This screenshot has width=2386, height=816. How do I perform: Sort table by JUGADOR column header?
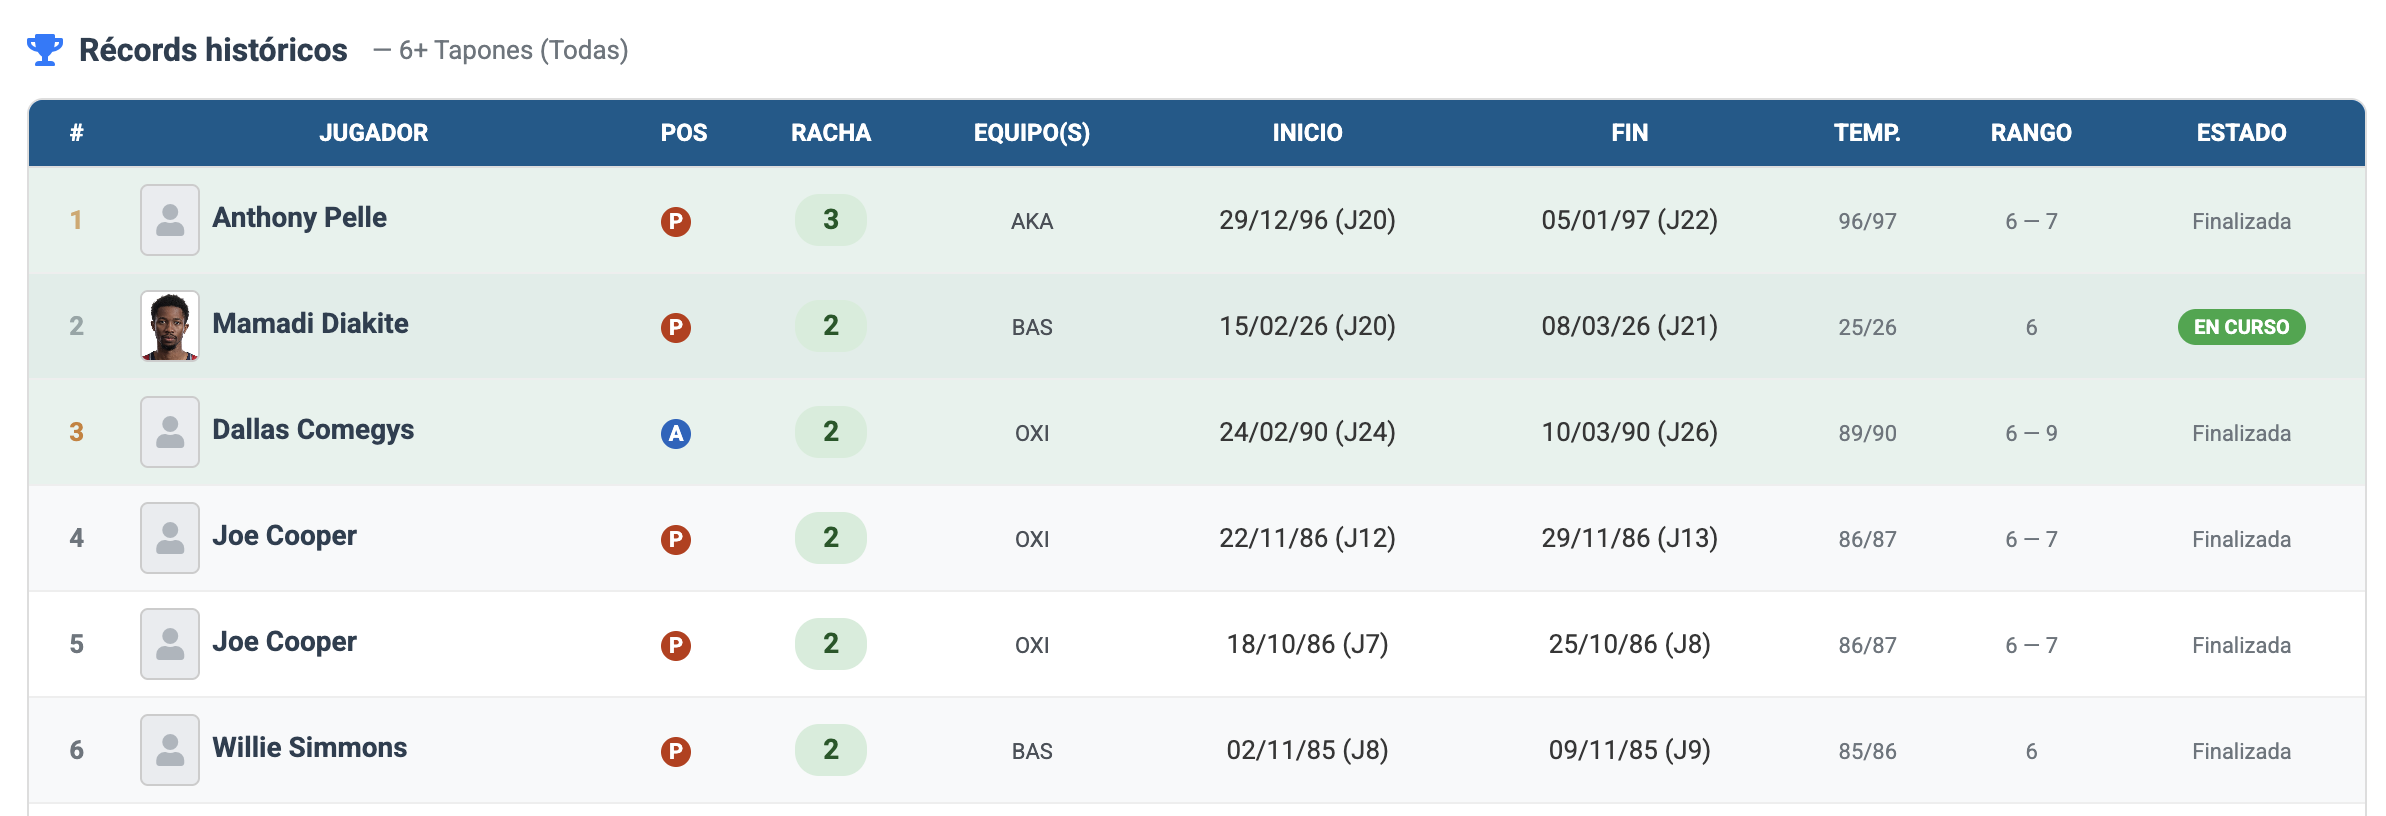(373, 133)
